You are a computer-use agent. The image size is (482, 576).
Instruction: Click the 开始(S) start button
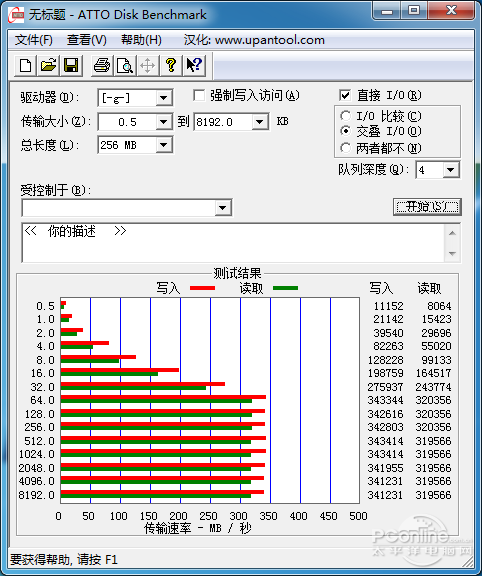(x=427, y=207)
